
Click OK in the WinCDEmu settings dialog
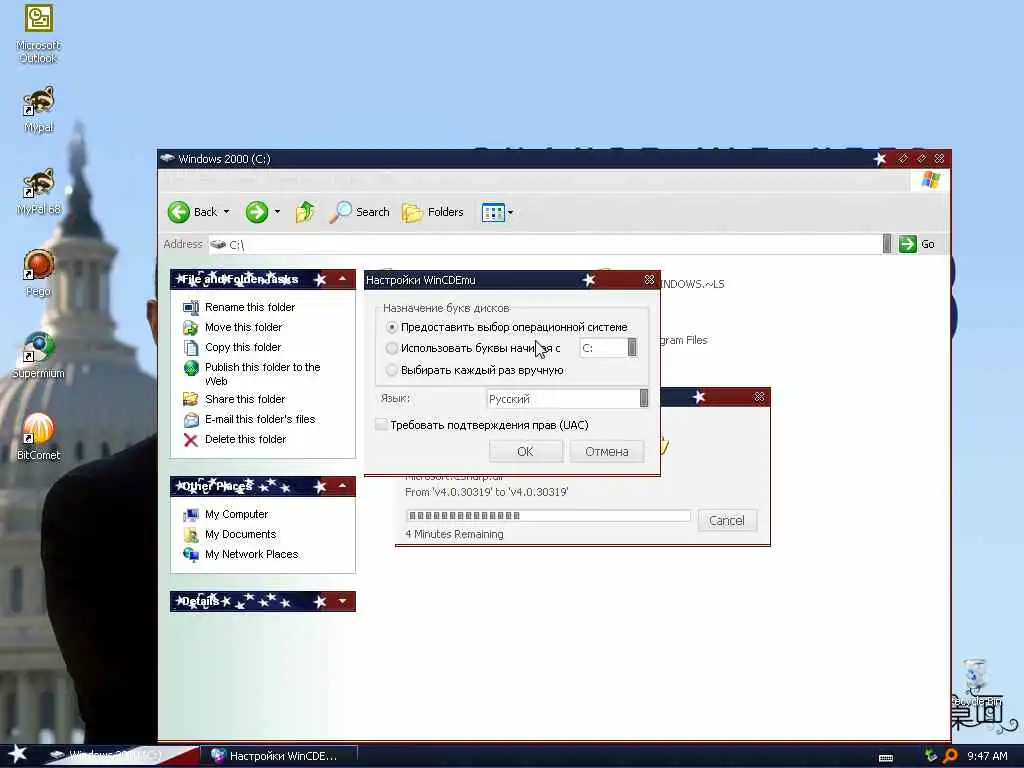click(526, 452)
